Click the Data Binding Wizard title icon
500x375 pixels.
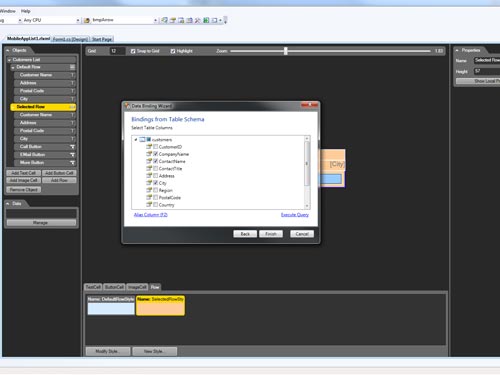127,106
